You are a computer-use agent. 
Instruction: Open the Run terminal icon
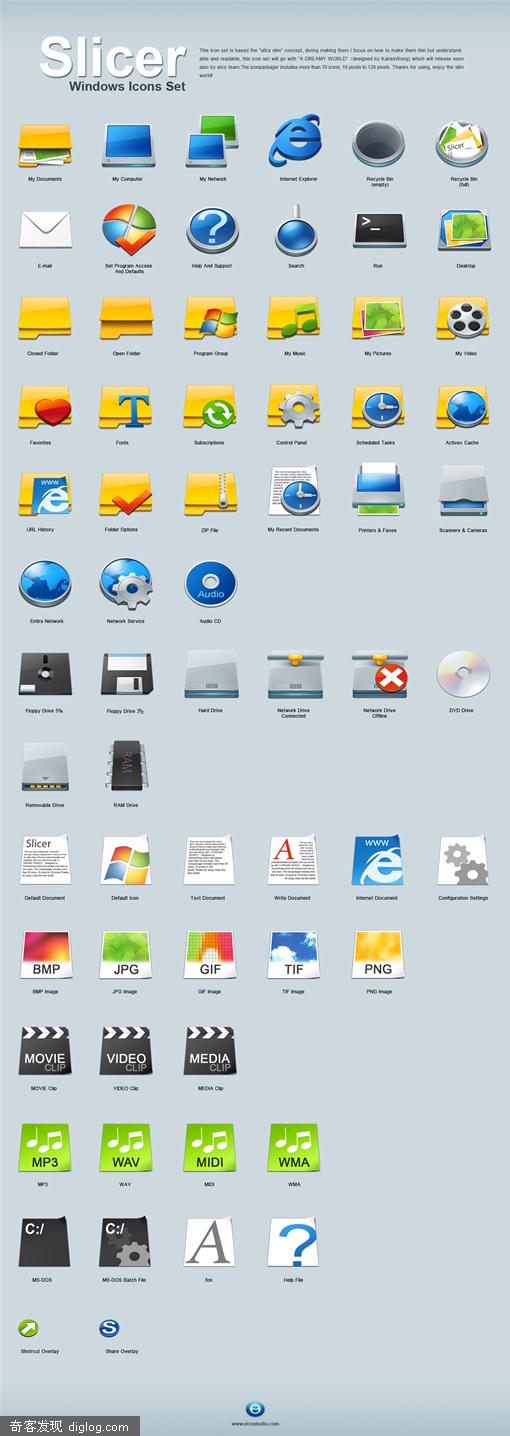(379, 231)
